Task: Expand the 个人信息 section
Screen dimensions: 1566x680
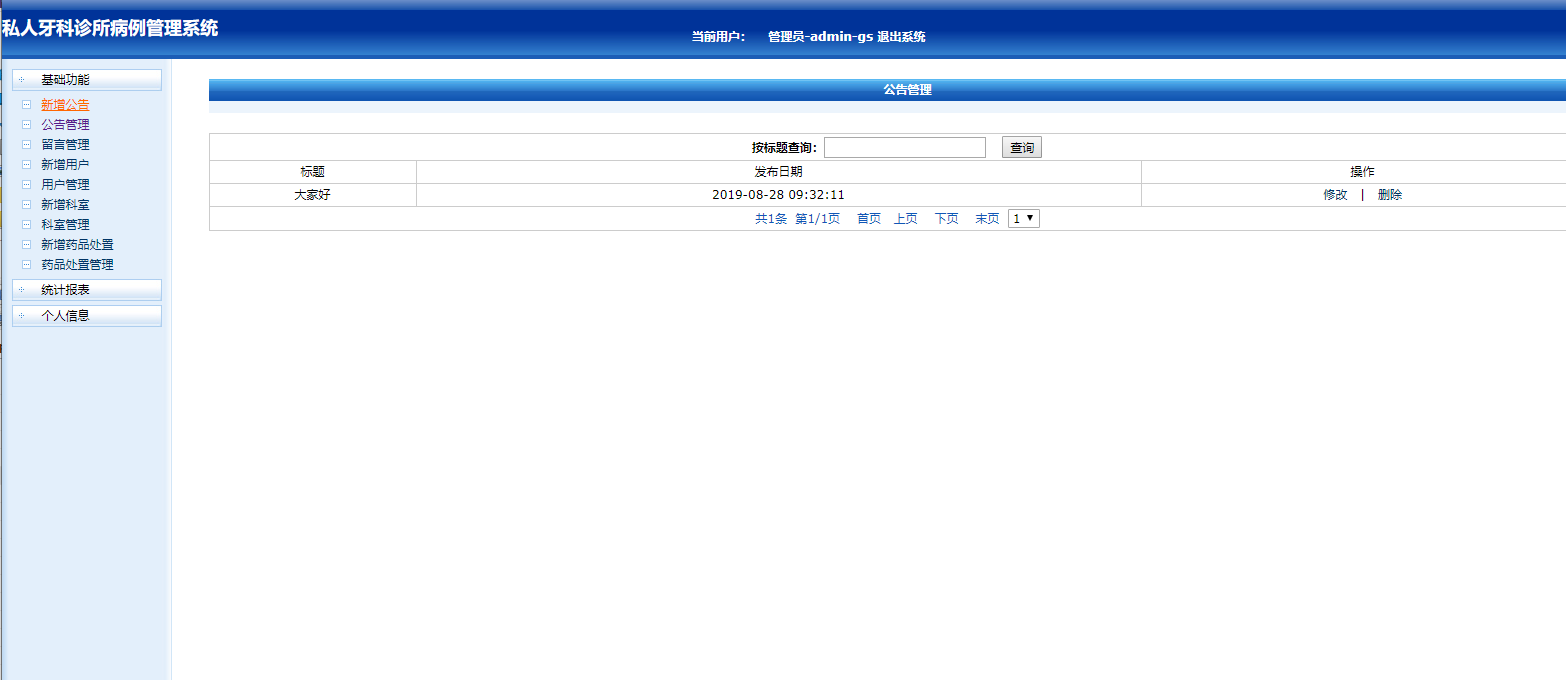Action: tap(86, 315)
